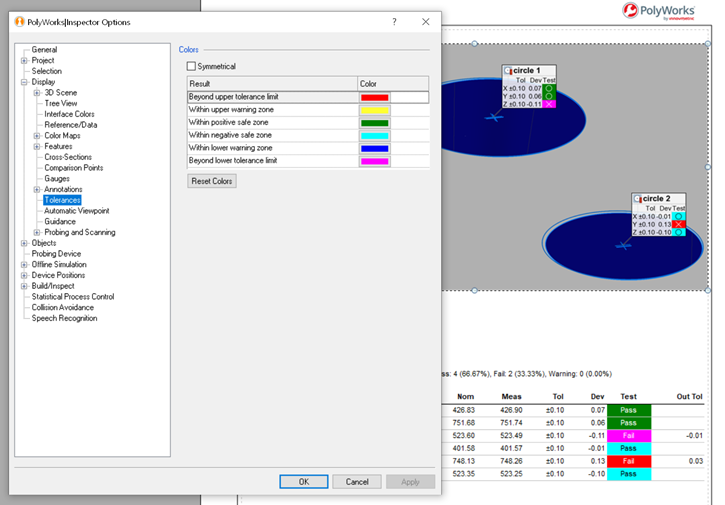This screenshot has width=725, height=505.
Task: Expand the Build/Inspect node
Action: click(x=24, y=286)
